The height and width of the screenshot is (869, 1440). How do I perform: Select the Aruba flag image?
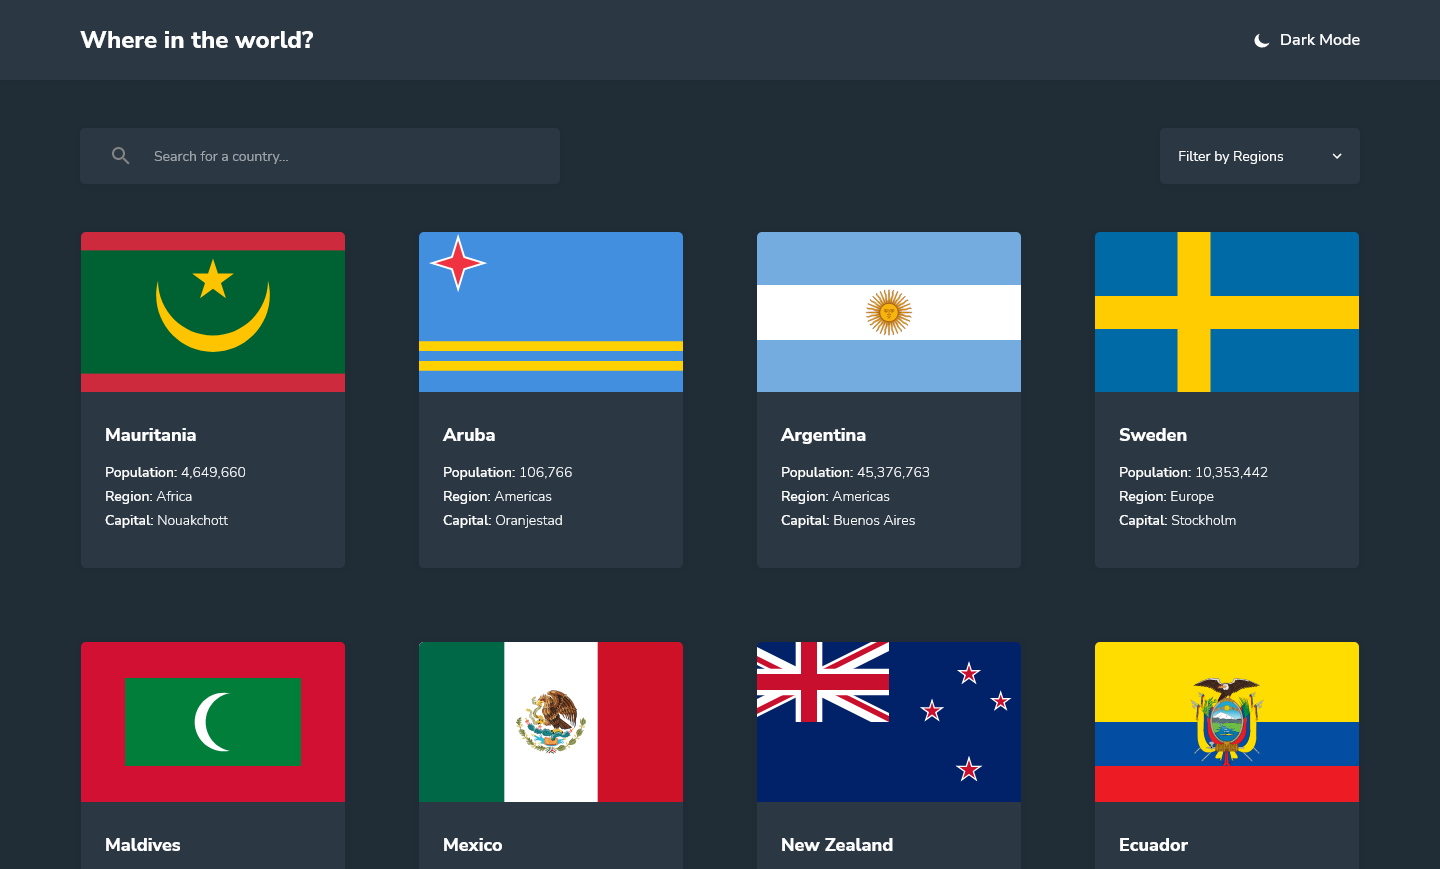pyautogui.click(x=551, y=312)
